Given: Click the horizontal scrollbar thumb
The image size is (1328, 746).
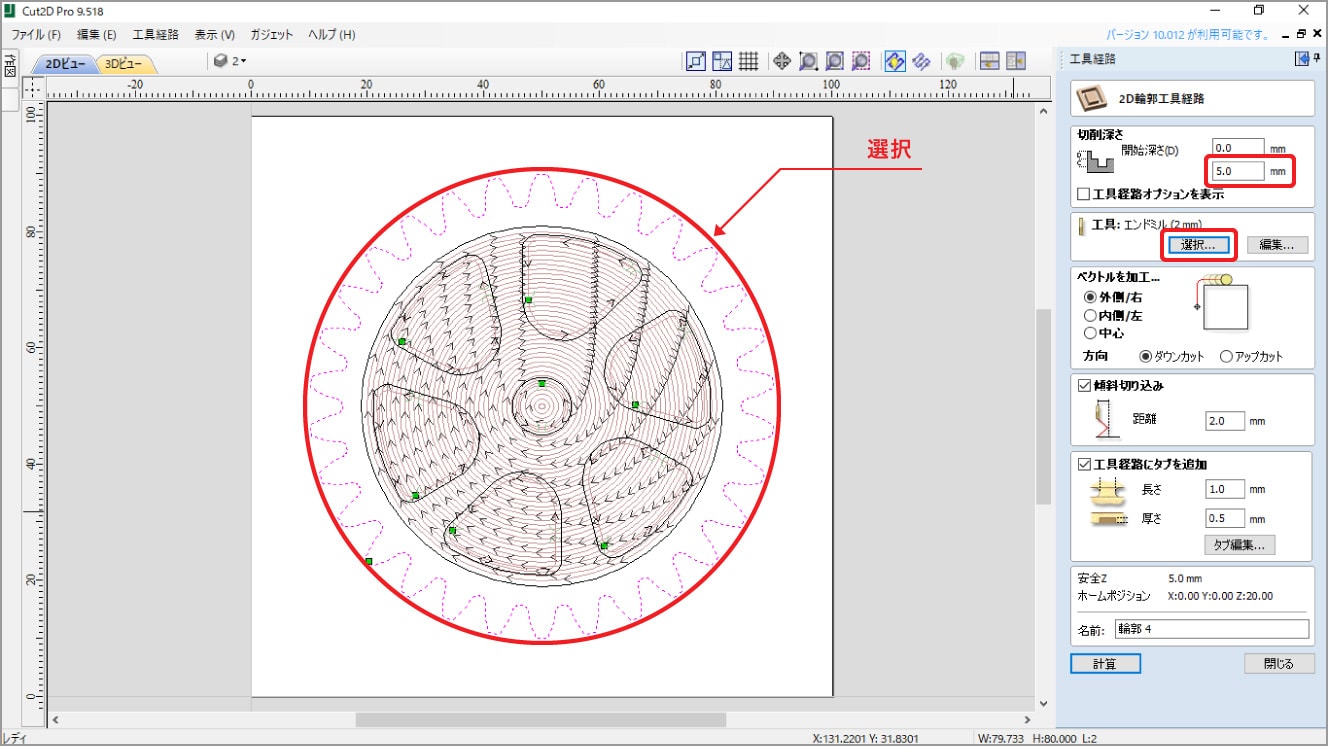Looking at the screenshot, I should [540, 719].
